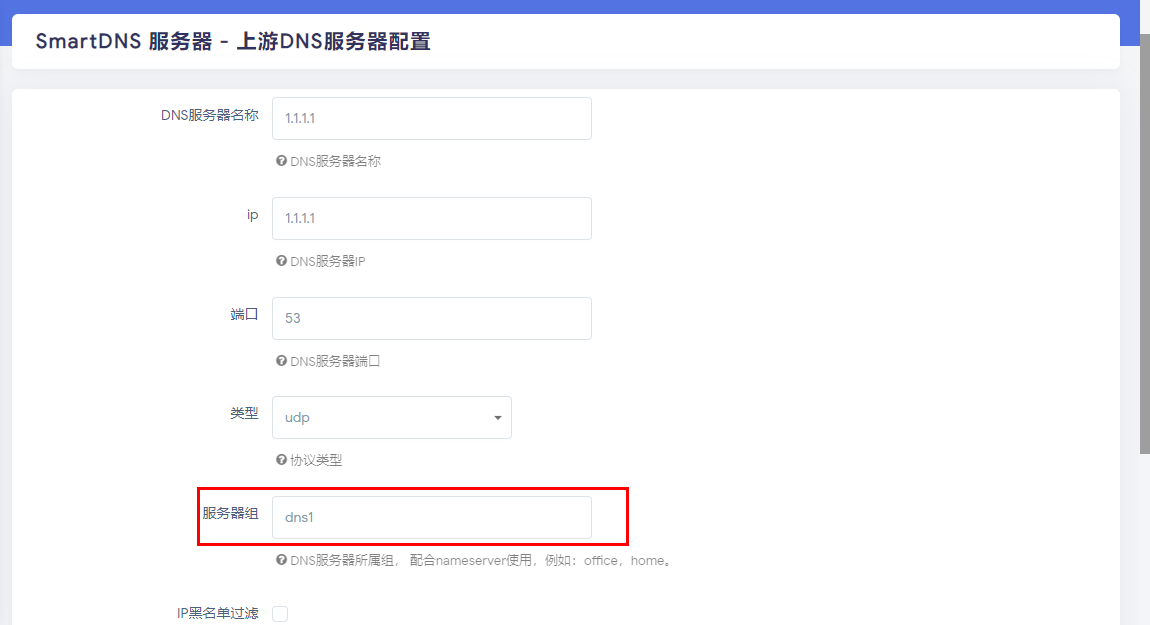This screenshot has width=1150, height=625.
Task: Click the ip address input field
Action: tap(431, 218)
